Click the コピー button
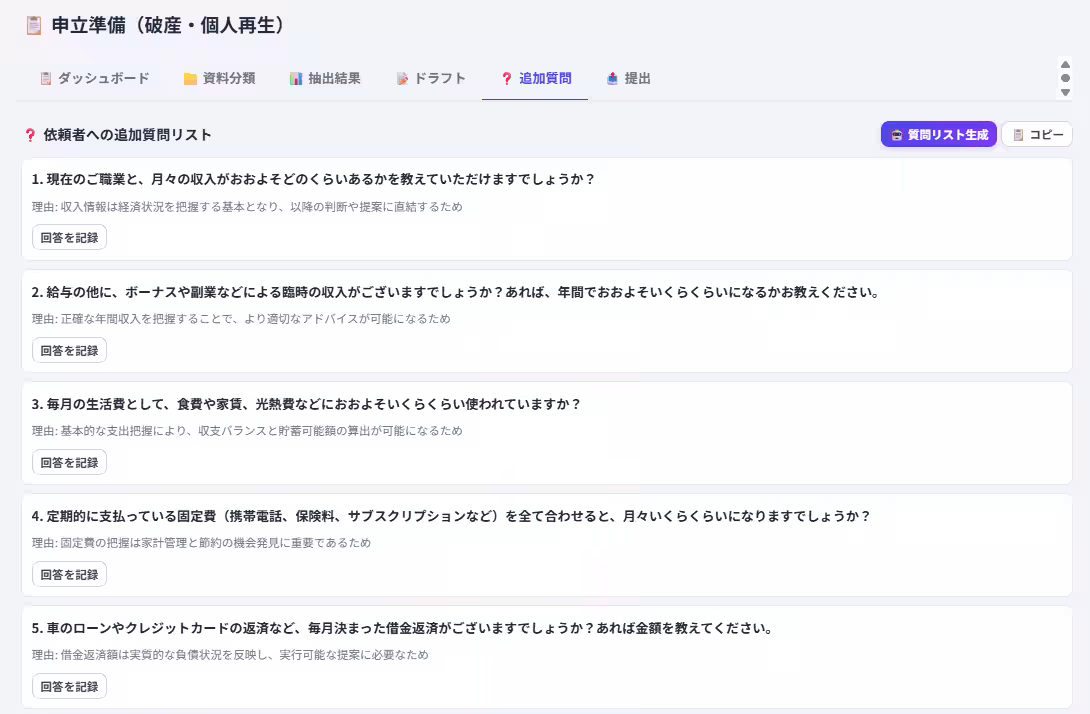The image size is (1090, 714). (1036, 132)
